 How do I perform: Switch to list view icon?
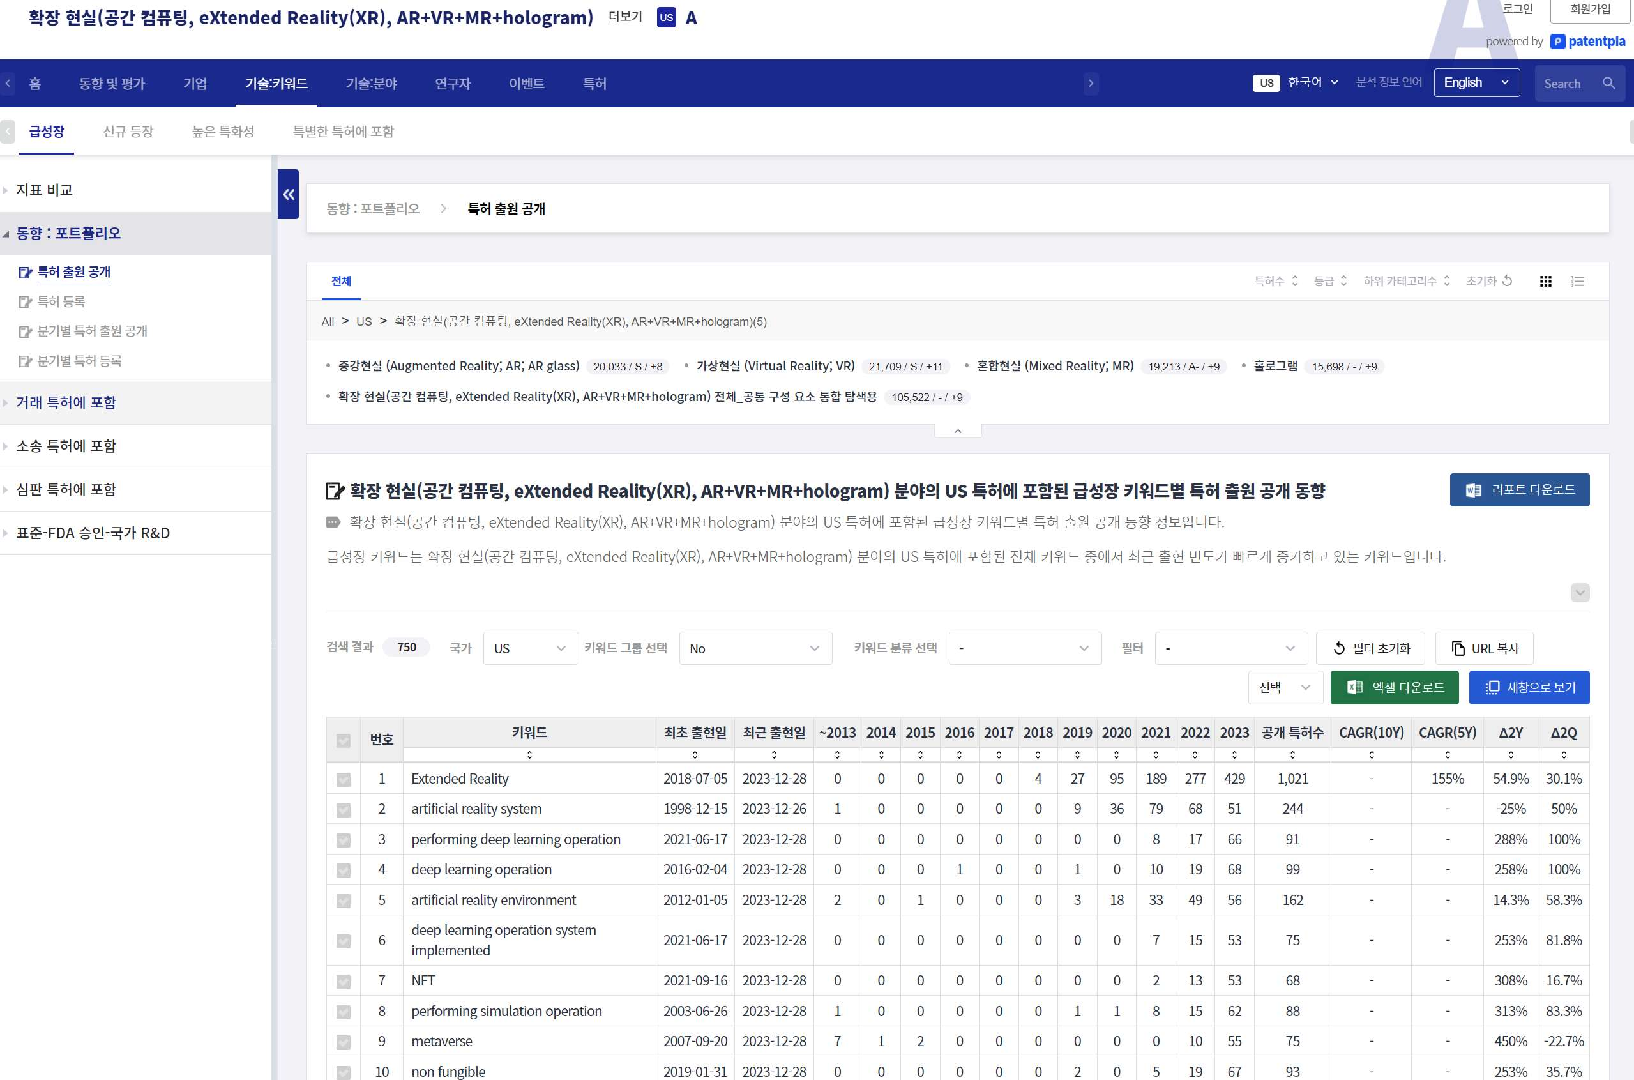point(1578,281)
